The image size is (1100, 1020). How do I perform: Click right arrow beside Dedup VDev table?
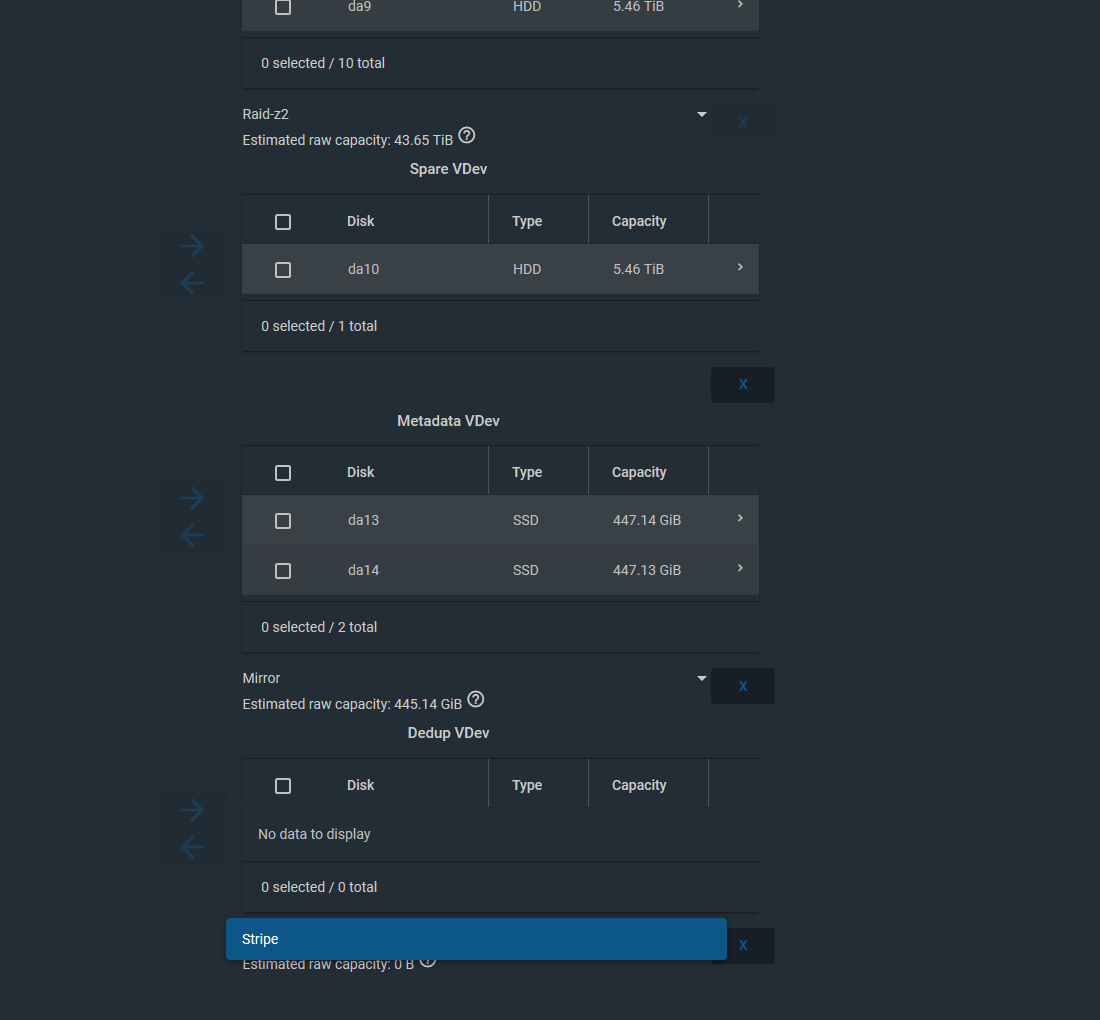click(x=192, y=810)
